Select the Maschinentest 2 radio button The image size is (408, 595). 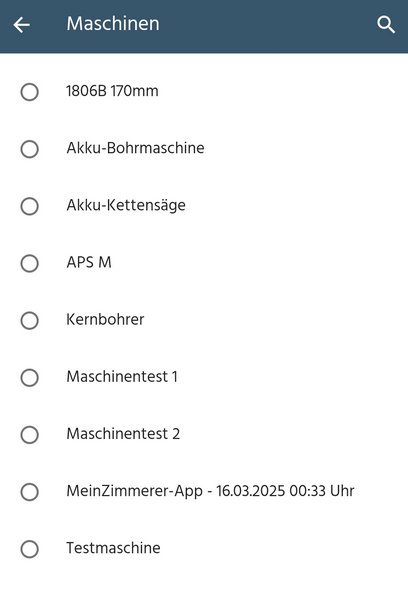click(x=29, y=434)
